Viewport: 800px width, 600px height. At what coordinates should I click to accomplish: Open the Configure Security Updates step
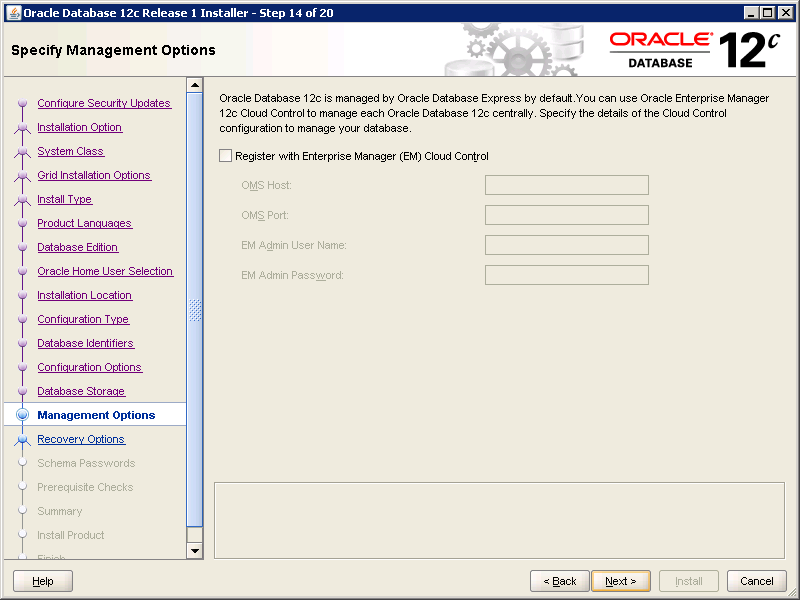(104, 103)
